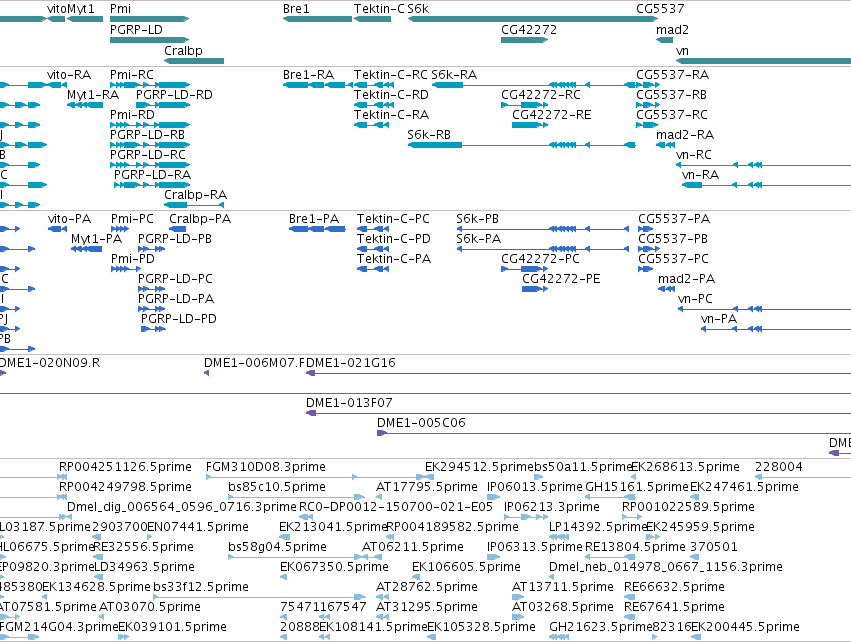Click the Cralbp gene label
The height and width of the screenshot is (642, 851).
click(x=183, y=50)
